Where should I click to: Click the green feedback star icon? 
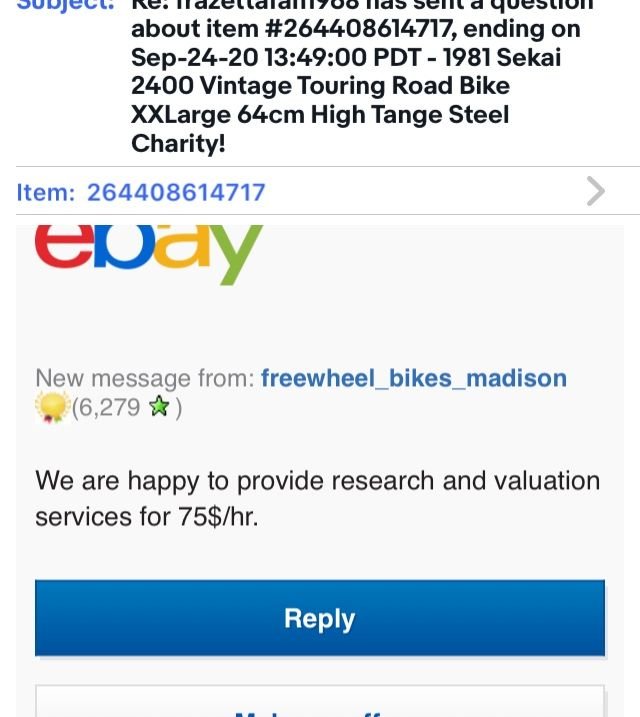click(x=160, y=406)
